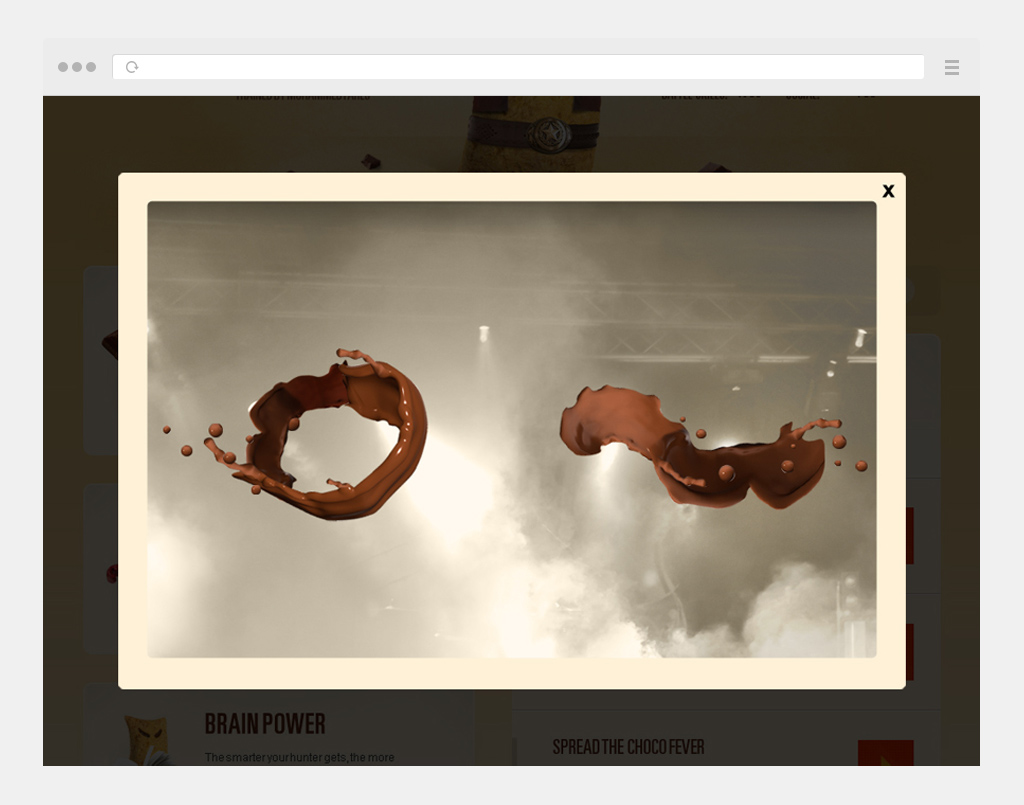Click the upper red button behind popup's right edge
1024x805 pixels.
click(910, 535)
